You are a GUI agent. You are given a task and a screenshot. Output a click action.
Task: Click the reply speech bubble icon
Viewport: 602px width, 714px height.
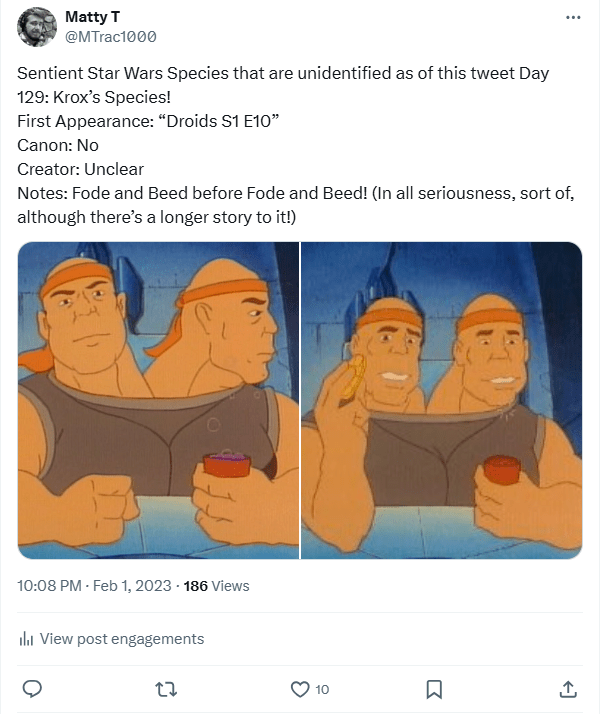coord(32,689)
